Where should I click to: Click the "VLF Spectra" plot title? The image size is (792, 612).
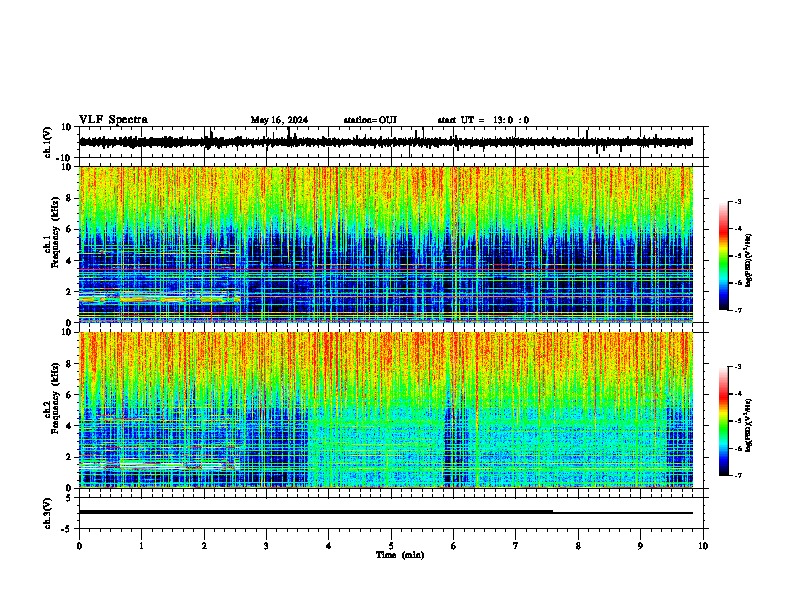click(113, 119)
